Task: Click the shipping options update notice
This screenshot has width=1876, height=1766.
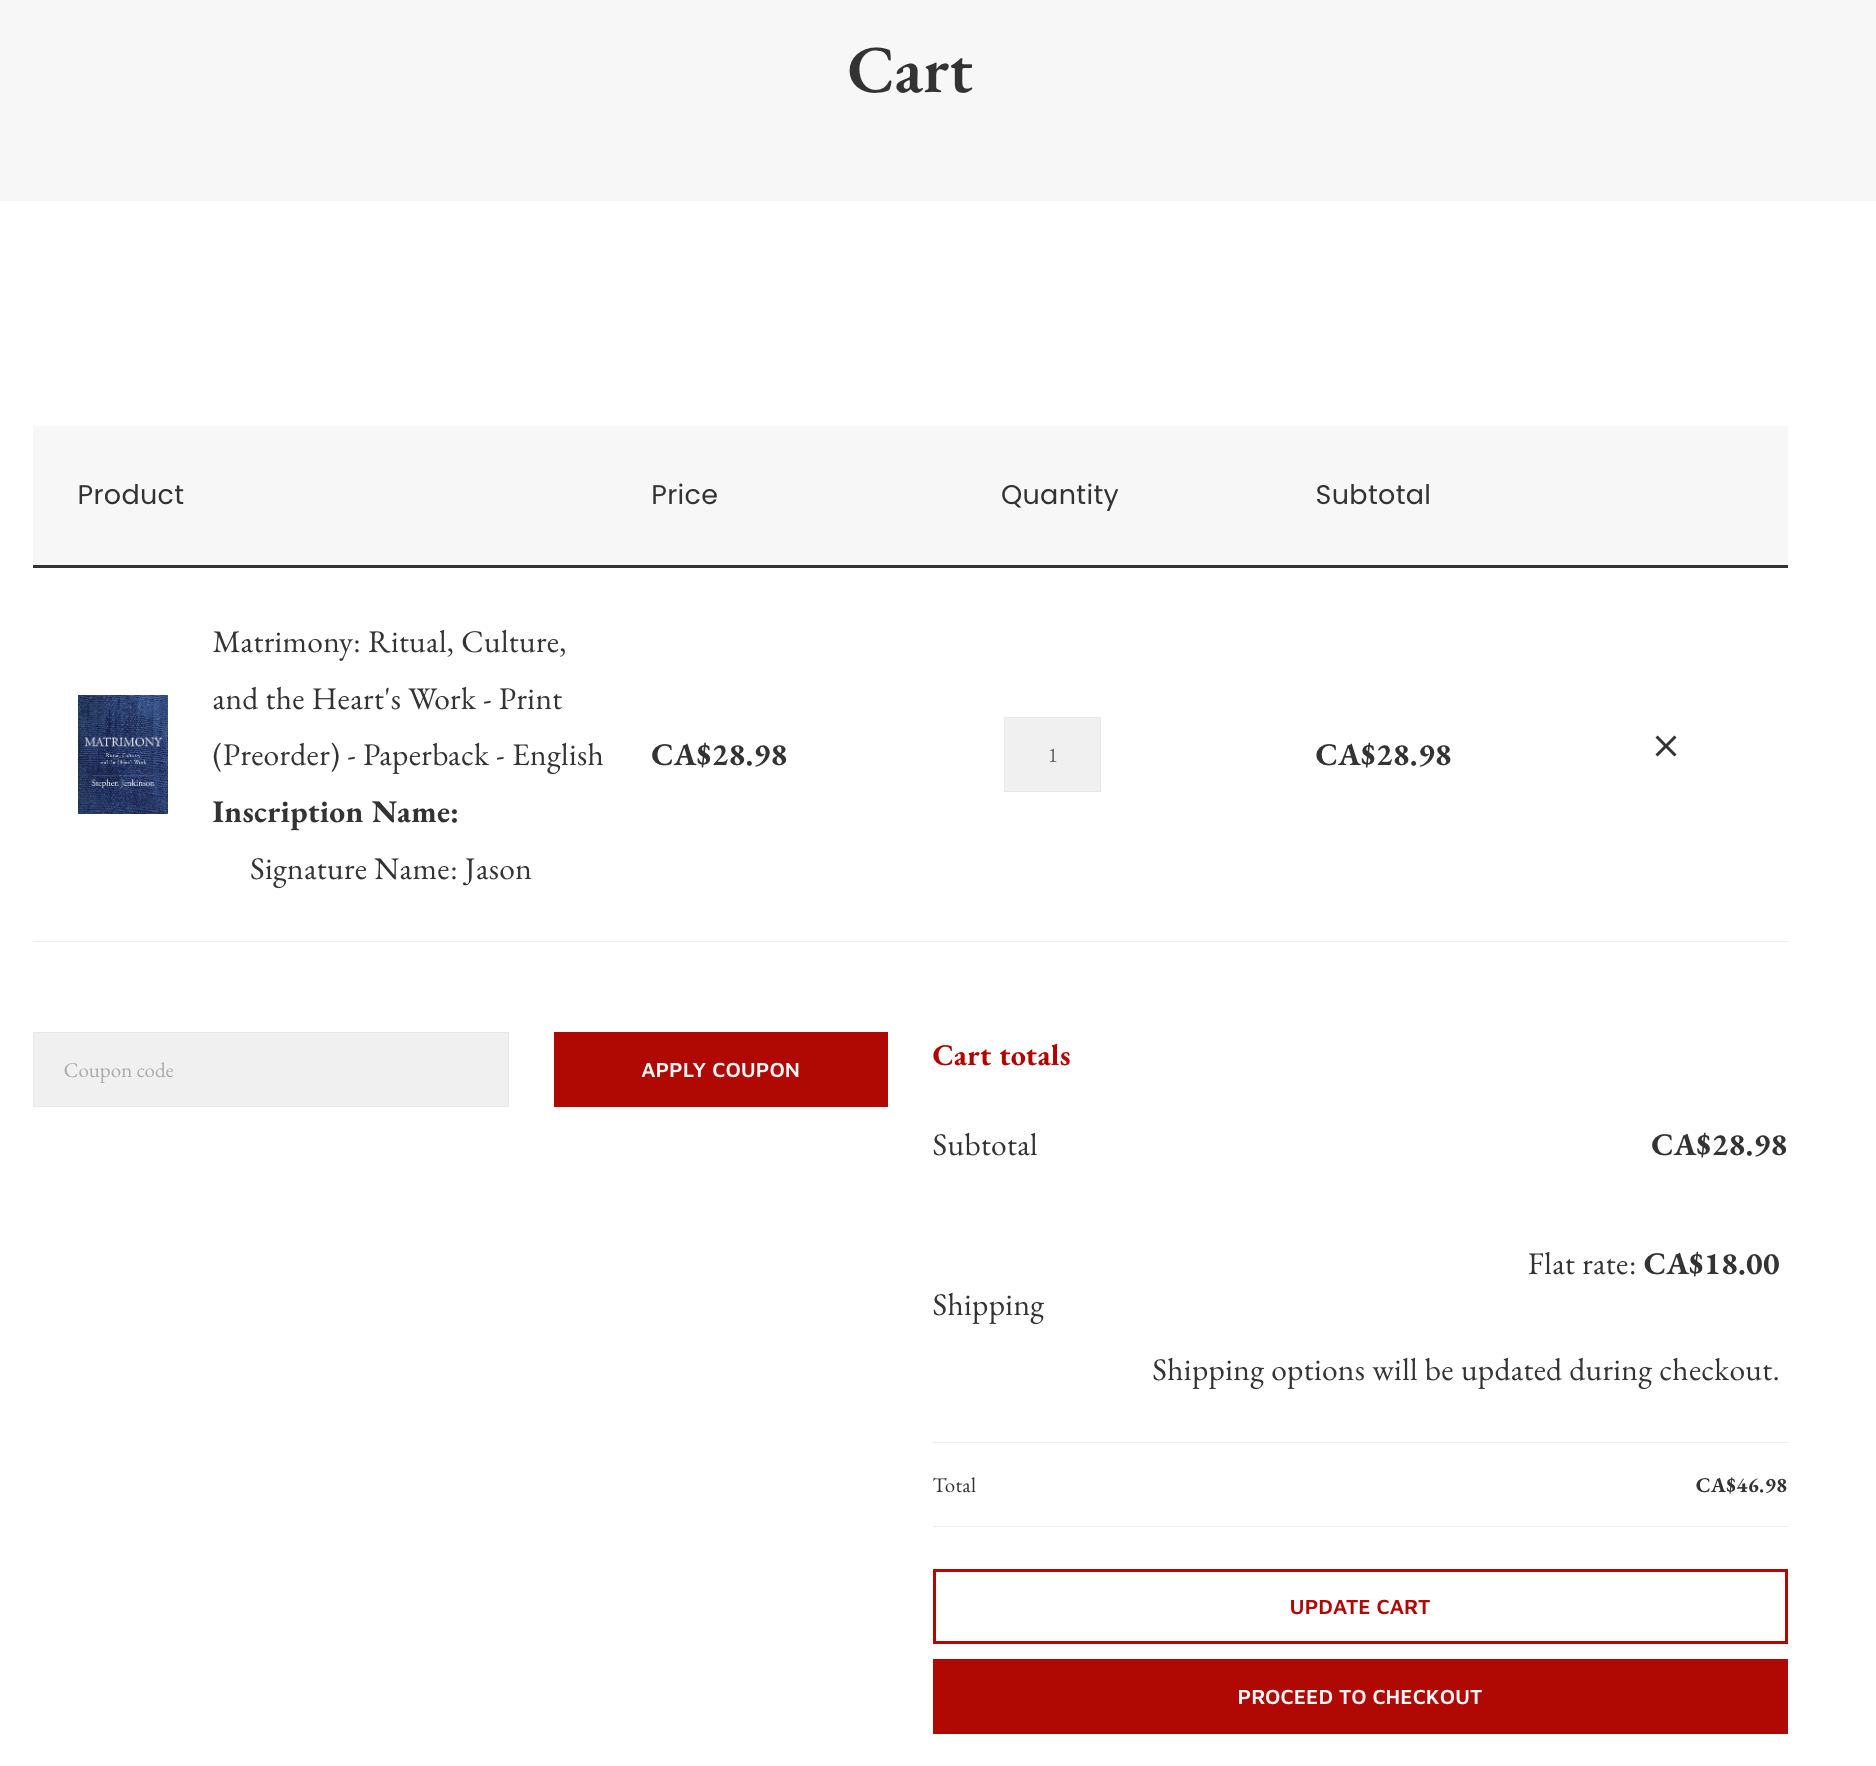Action: 1465,1370
